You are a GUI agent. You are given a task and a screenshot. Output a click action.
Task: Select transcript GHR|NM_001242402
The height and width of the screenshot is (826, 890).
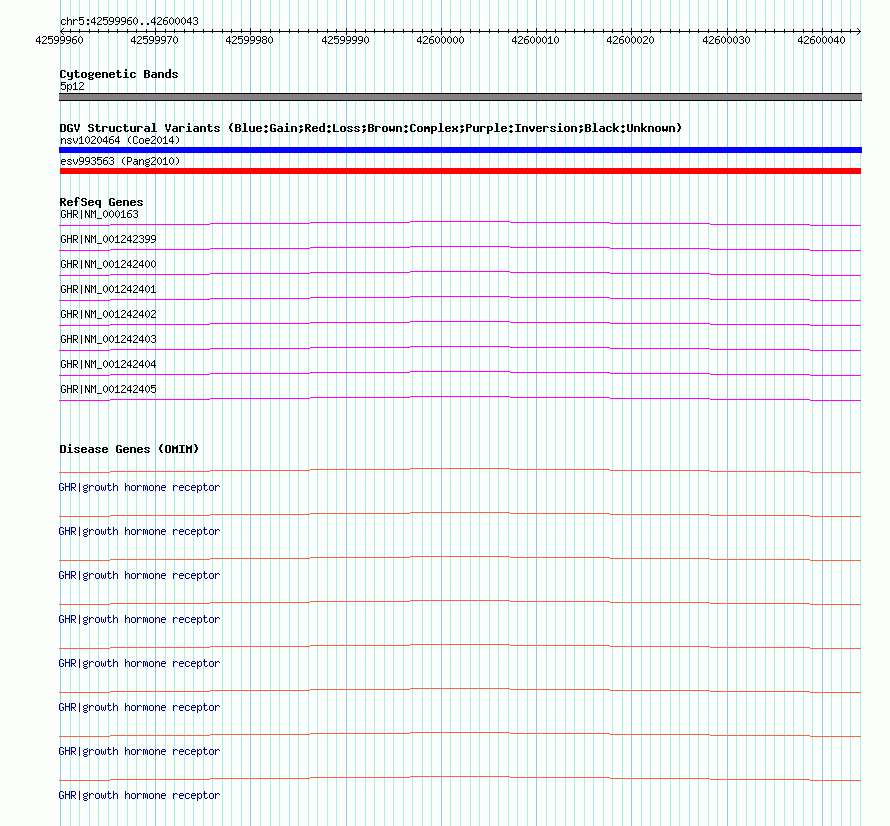[108, 315]
